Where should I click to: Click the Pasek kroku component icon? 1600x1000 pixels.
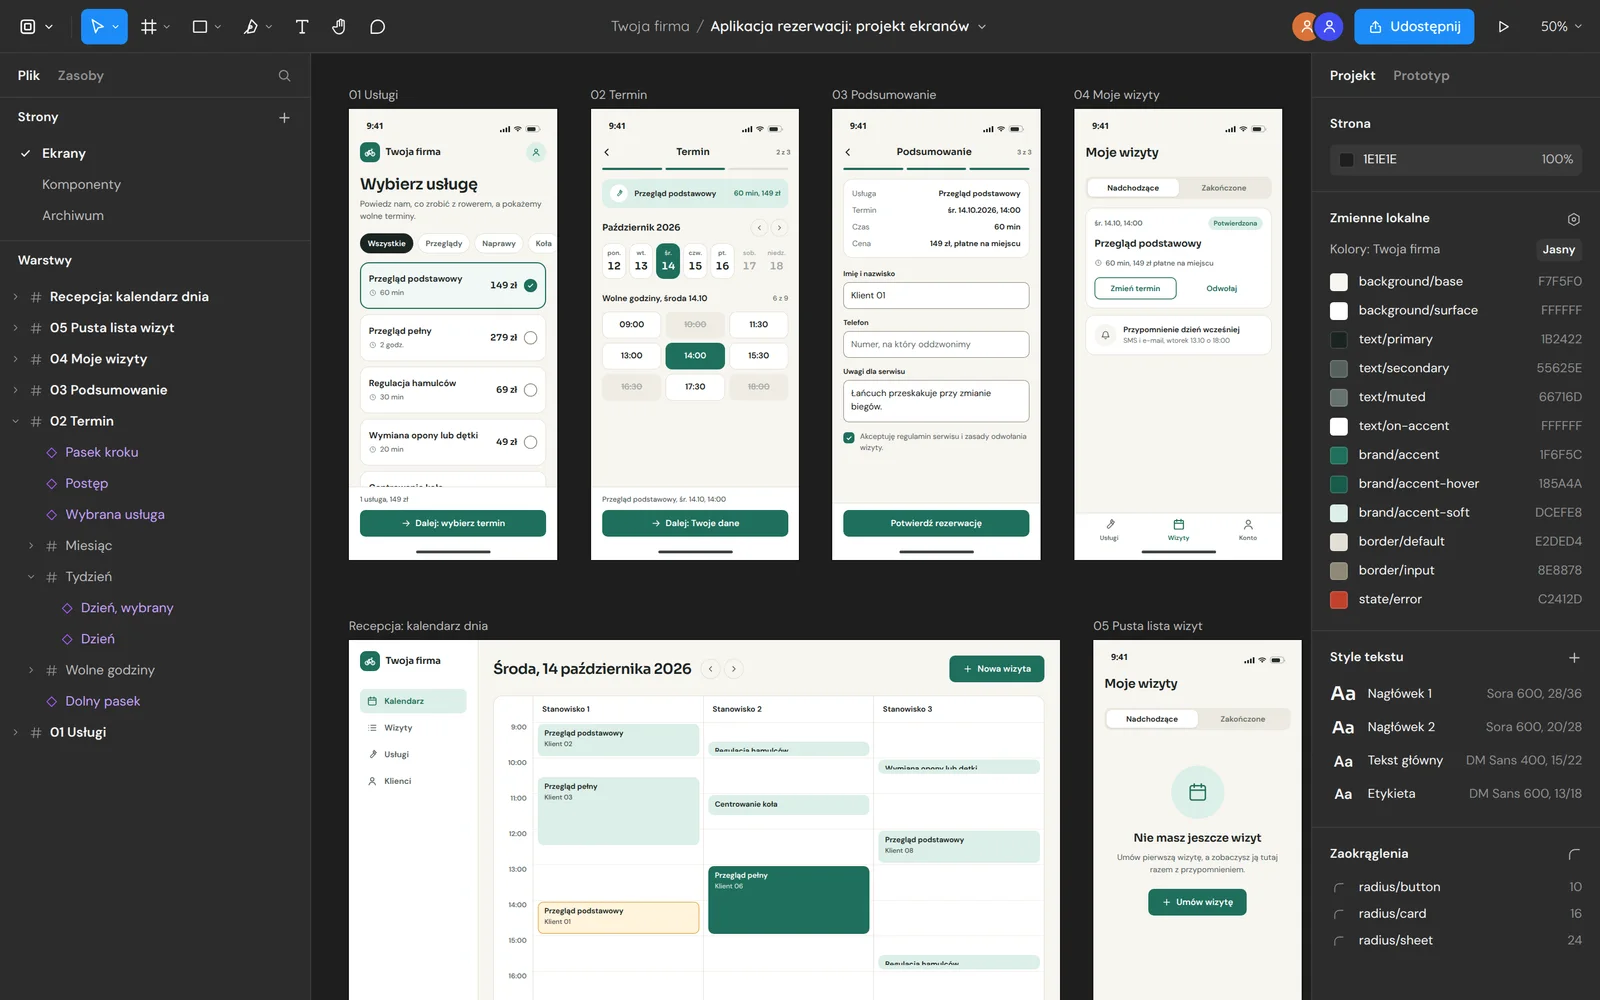(52, 453)
